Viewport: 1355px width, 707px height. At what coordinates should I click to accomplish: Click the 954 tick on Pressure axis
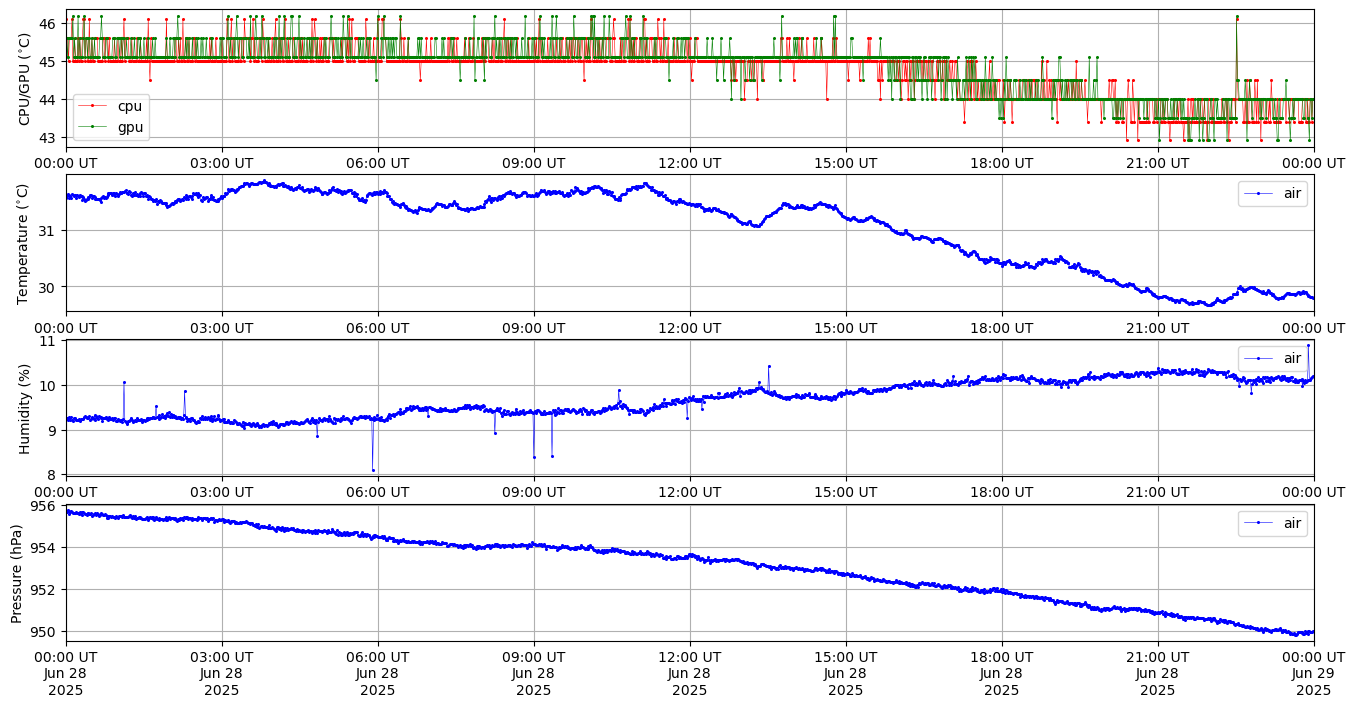coord(45,548)
